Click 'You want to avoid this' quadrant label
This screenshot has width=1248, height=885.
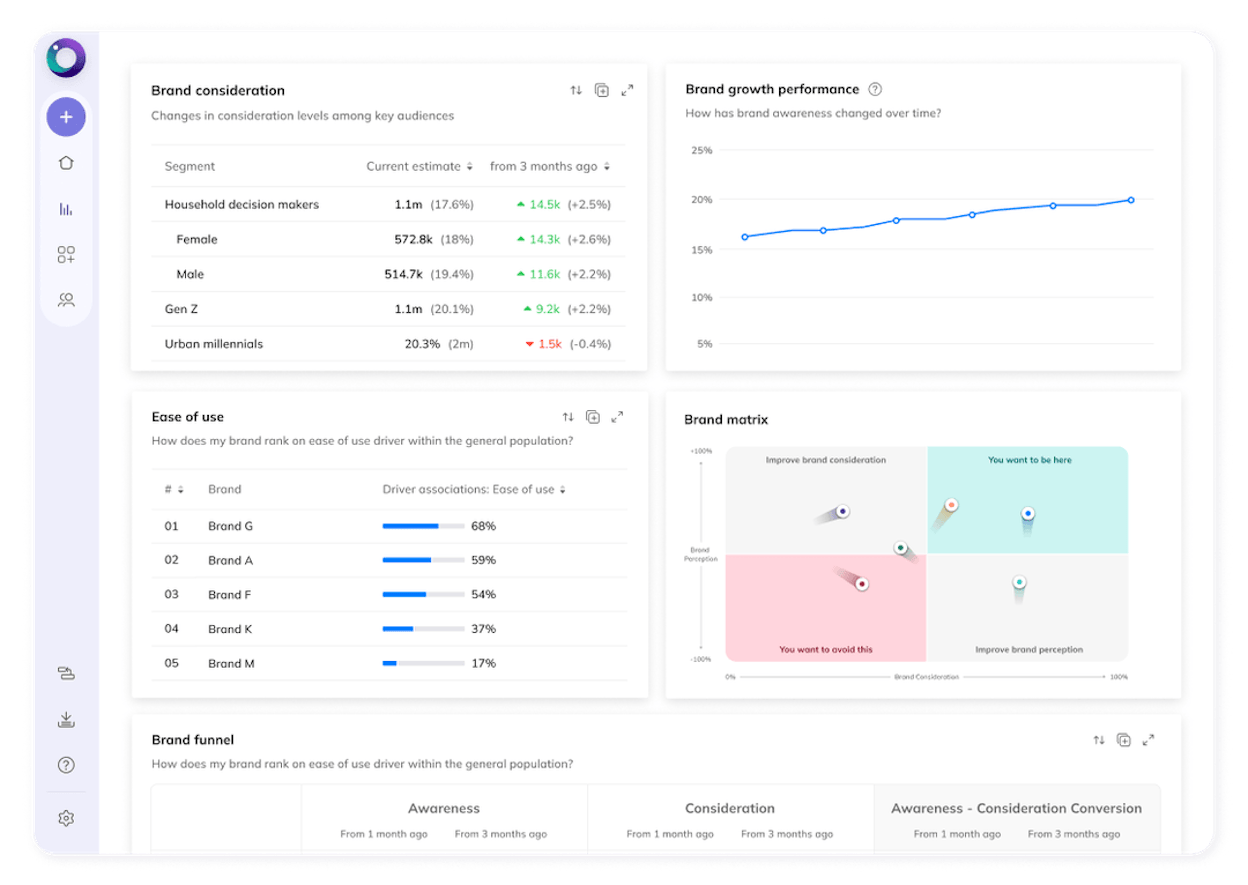pos(826,649)
